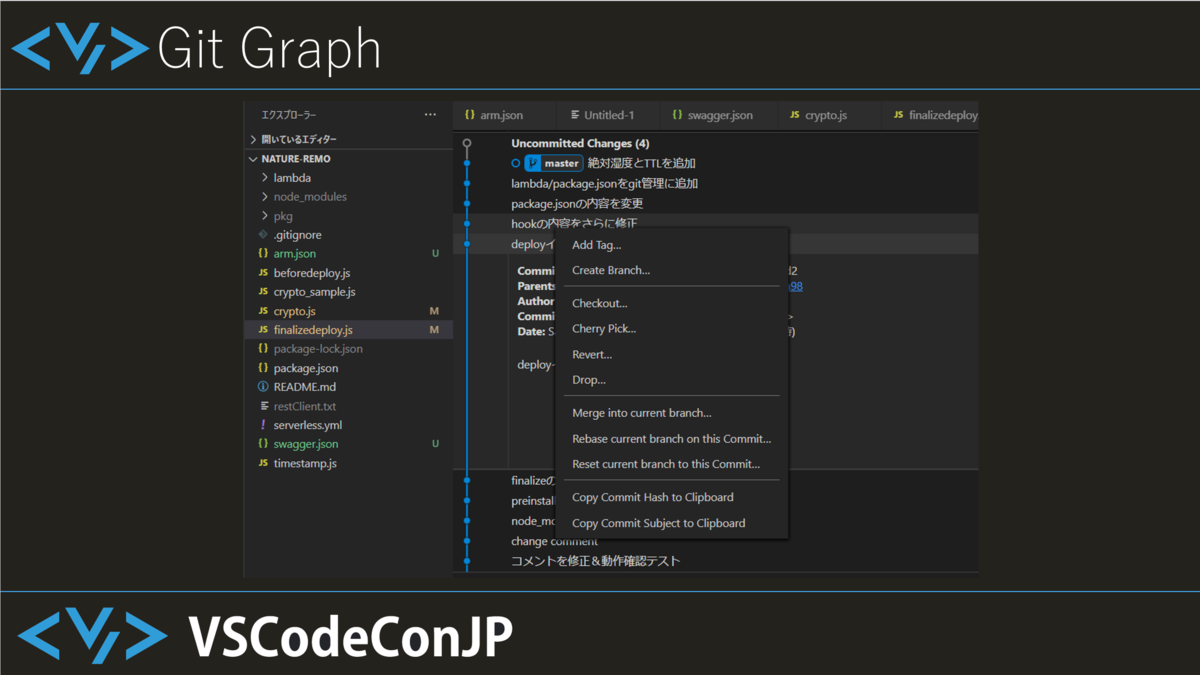The image size is (1200, 675).
Task: Open finalizedeploy.js in the explorer tree
Action: click(313, 330)
